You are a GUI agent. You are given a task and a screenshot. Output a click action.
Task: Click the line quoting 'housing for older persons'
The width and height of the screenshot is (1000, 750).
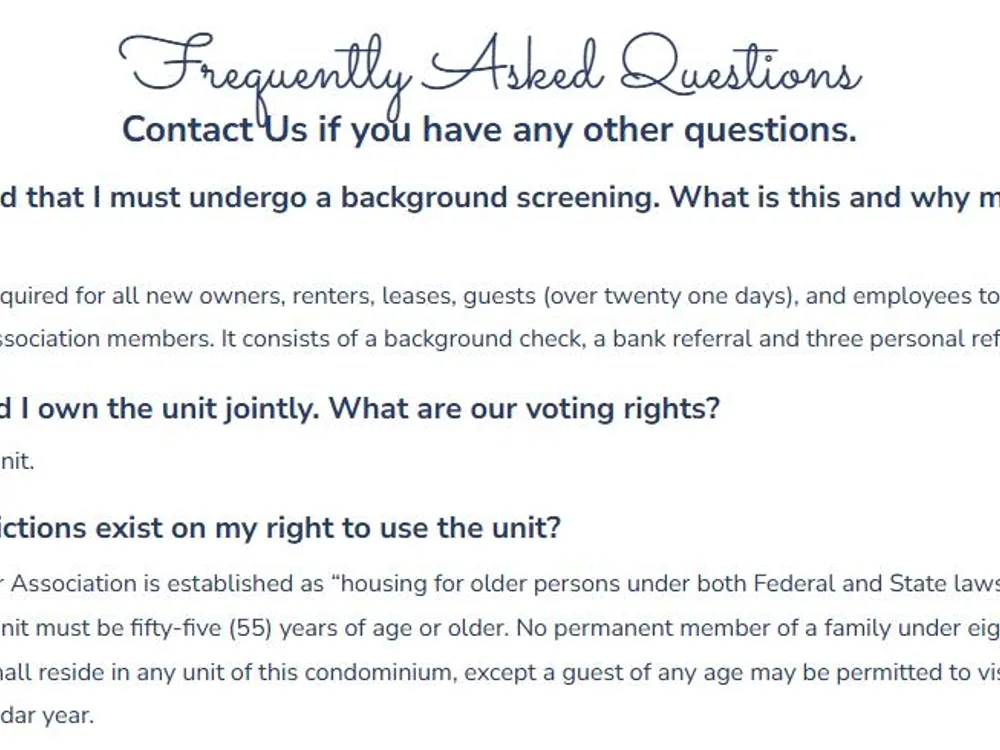(500, 584)
